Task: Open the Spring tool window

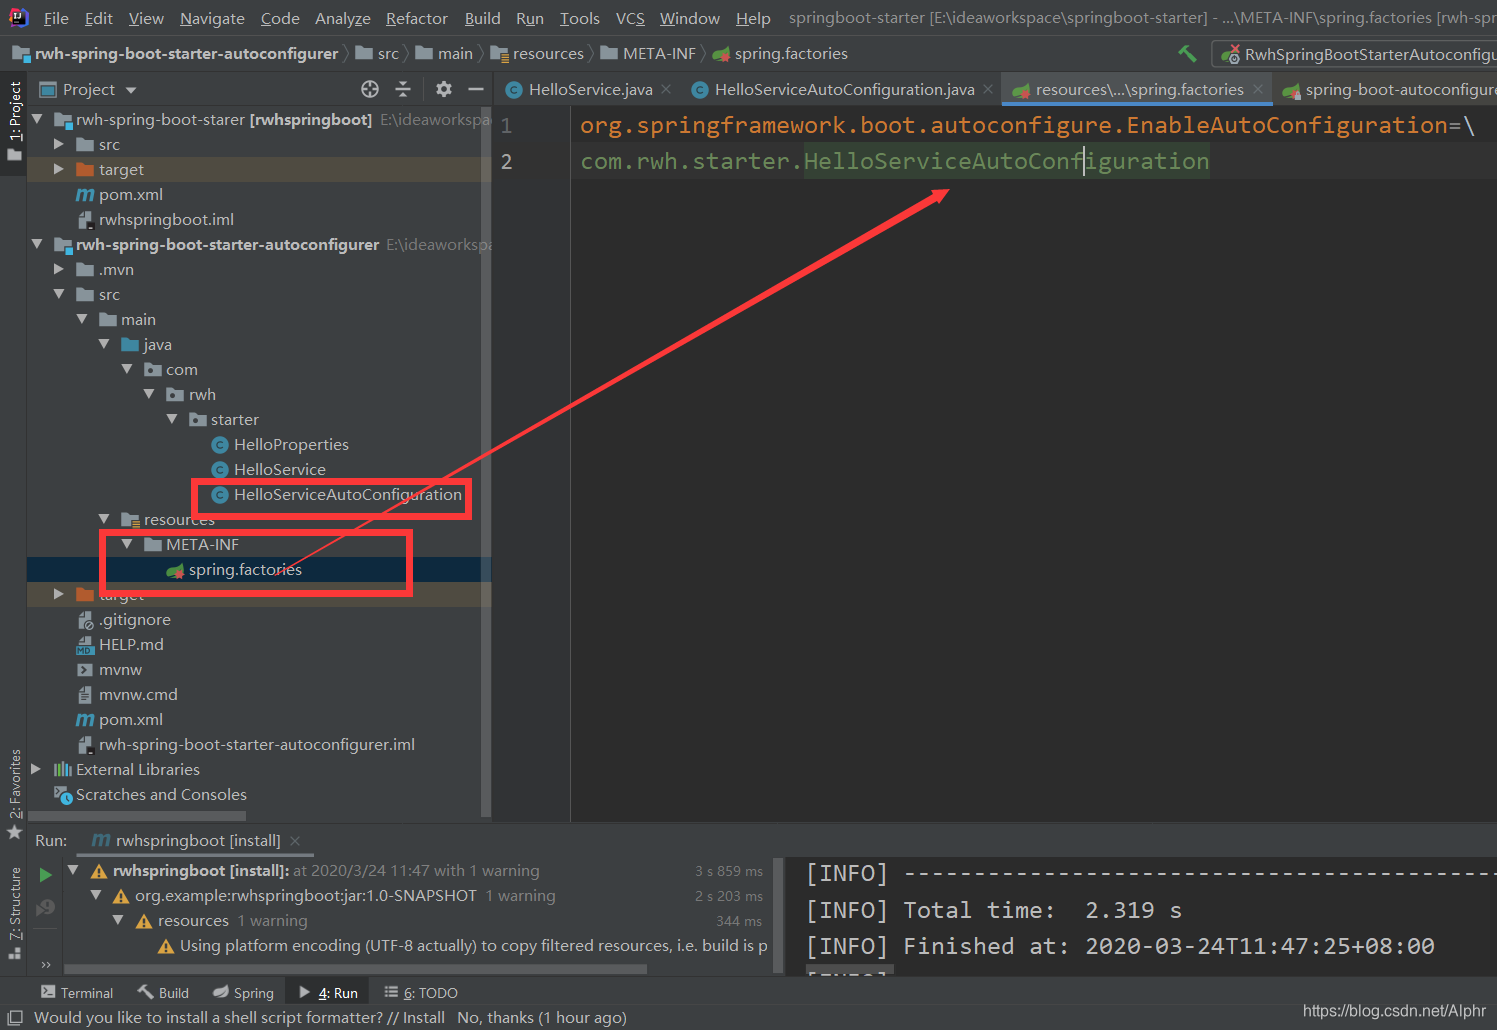Action: (243, 992)
